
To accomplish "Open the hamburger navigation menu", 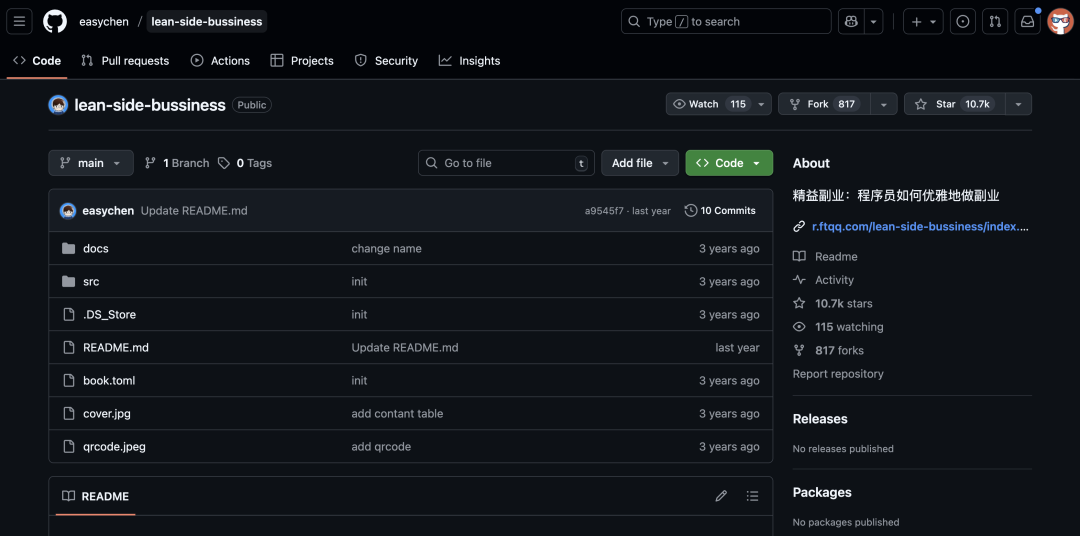I will pyautogui.click(x=19, y=21).
